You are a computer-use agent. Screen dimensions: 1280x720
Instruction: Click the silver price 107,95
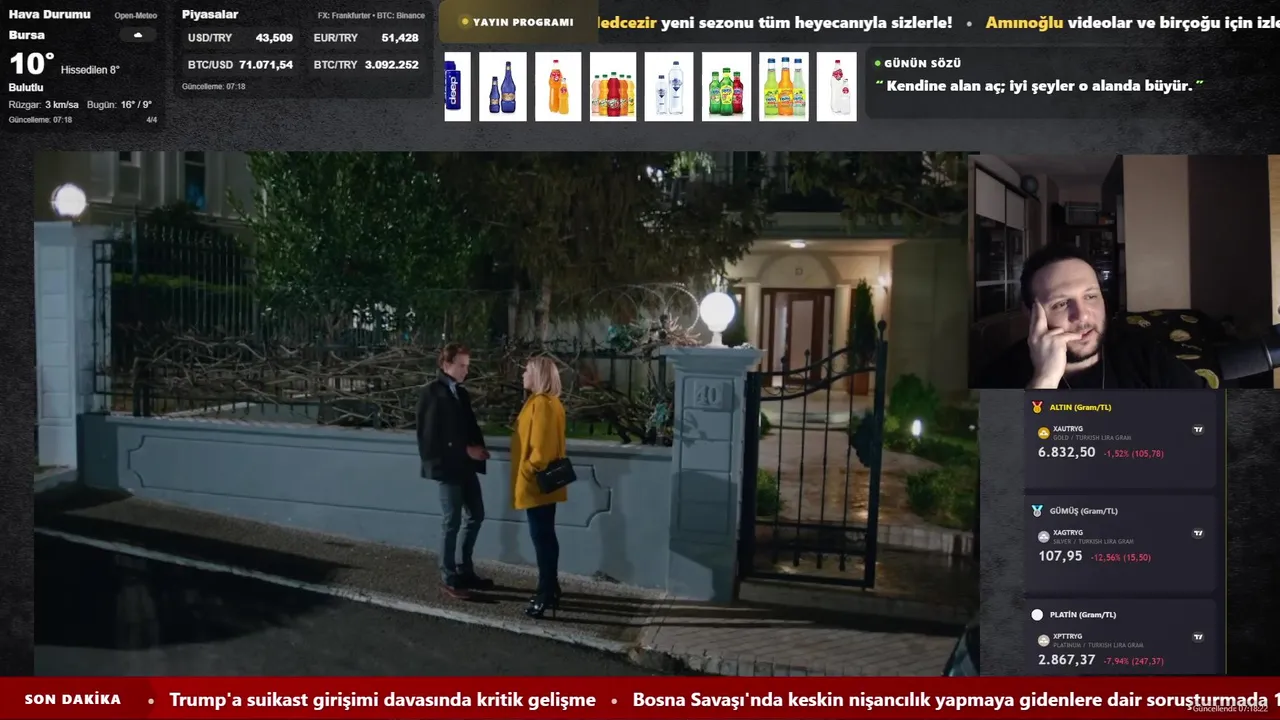coord(1060,556)
